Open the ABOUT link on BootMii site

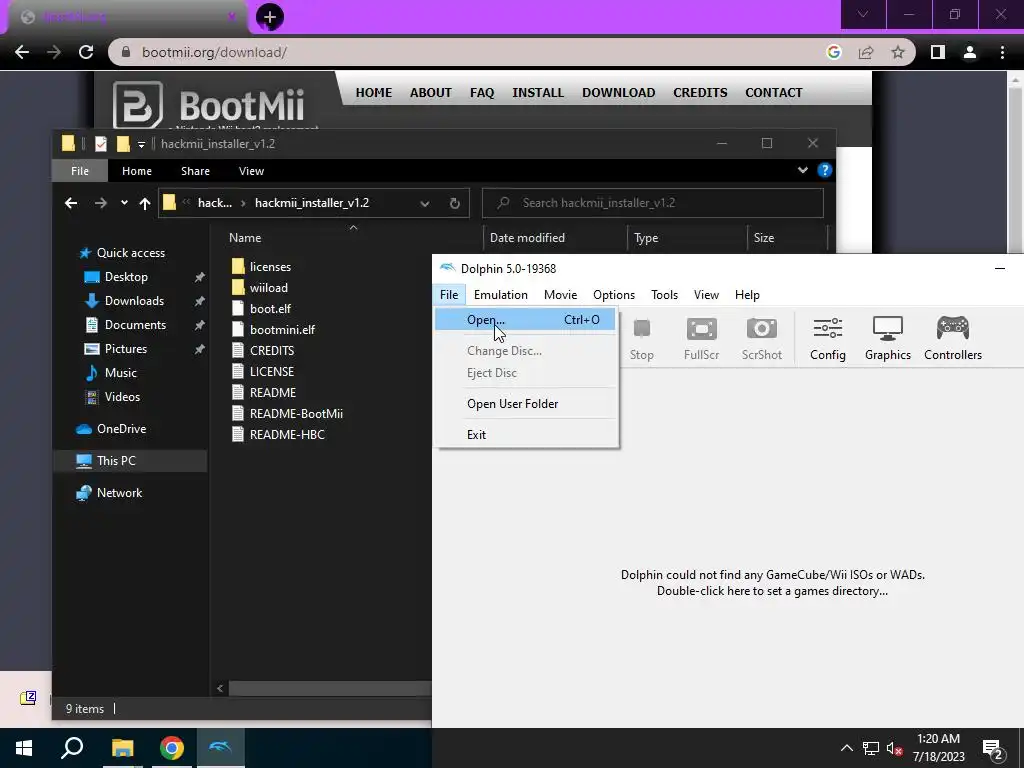coord(430,93)
